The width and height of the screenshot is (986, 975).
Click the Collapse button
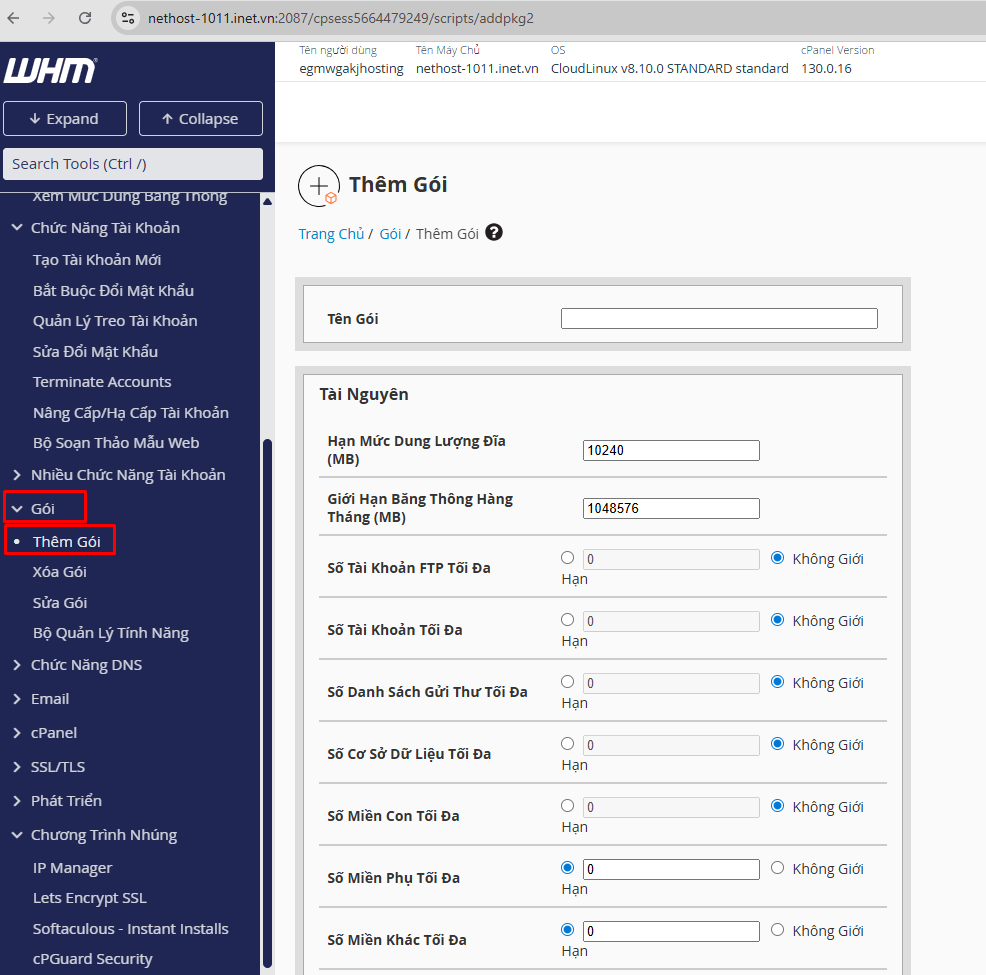pyautogui.click(x=201, y=118)
